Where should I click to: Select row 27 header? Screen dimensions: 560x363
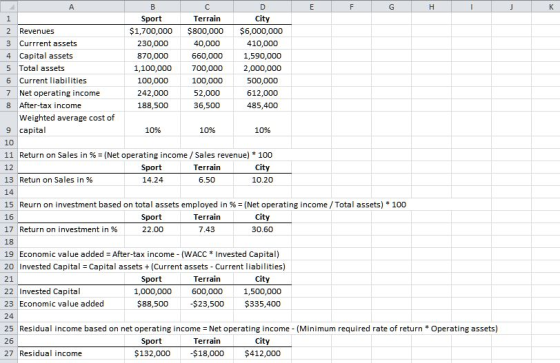click(9, 353)
